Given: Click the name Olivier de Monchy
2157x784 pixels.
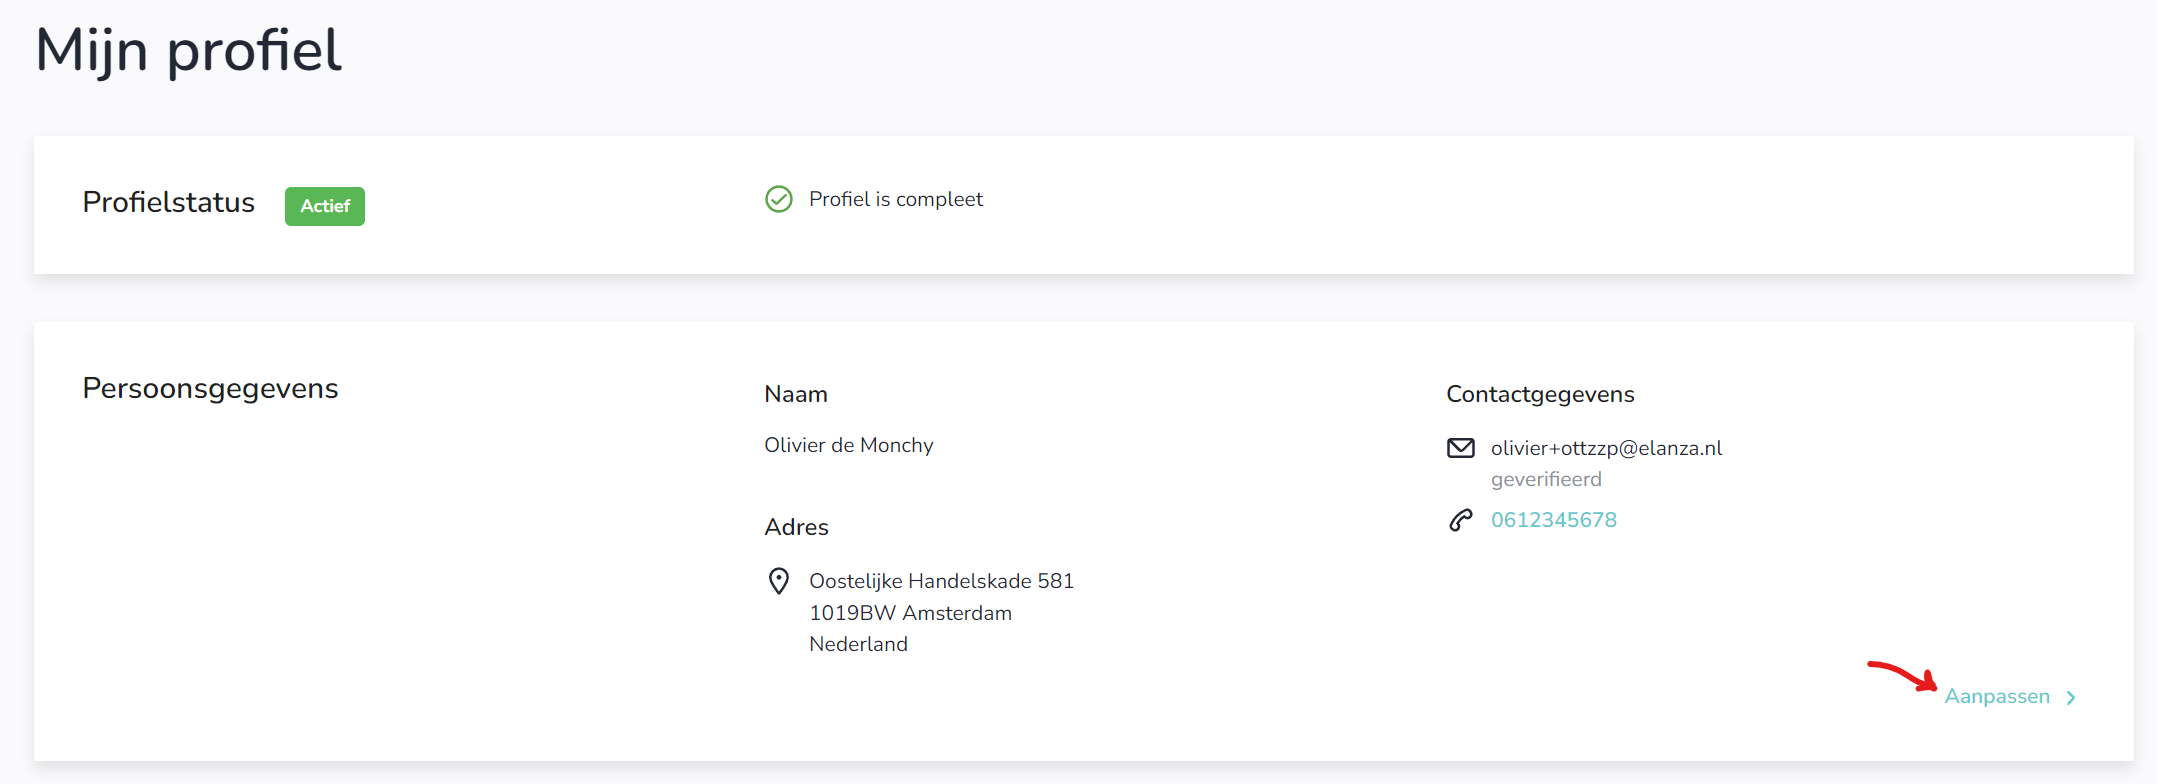Looking at the screenshot, I should (x=848, y=445).
